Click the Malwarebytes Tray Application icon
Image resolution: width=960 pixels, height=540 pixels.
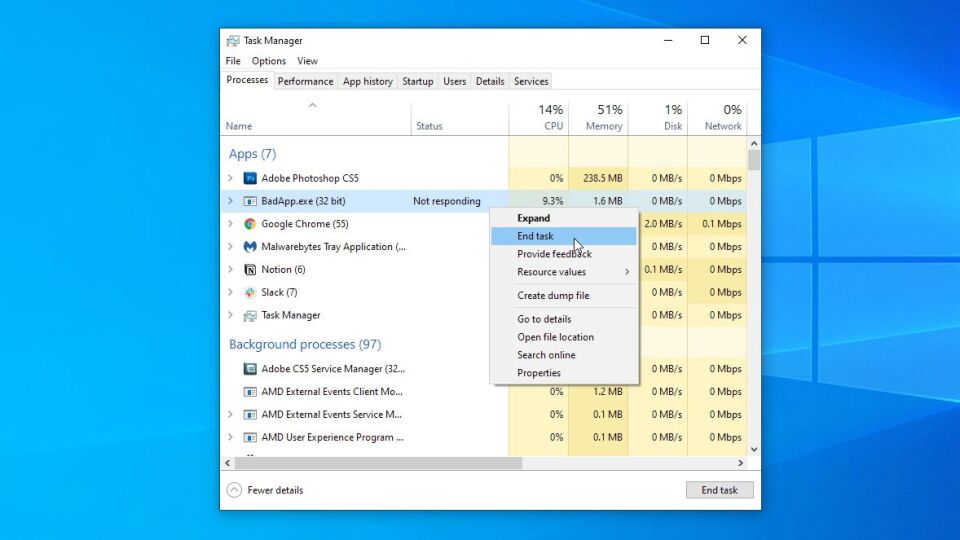click(x=250, y=247)
